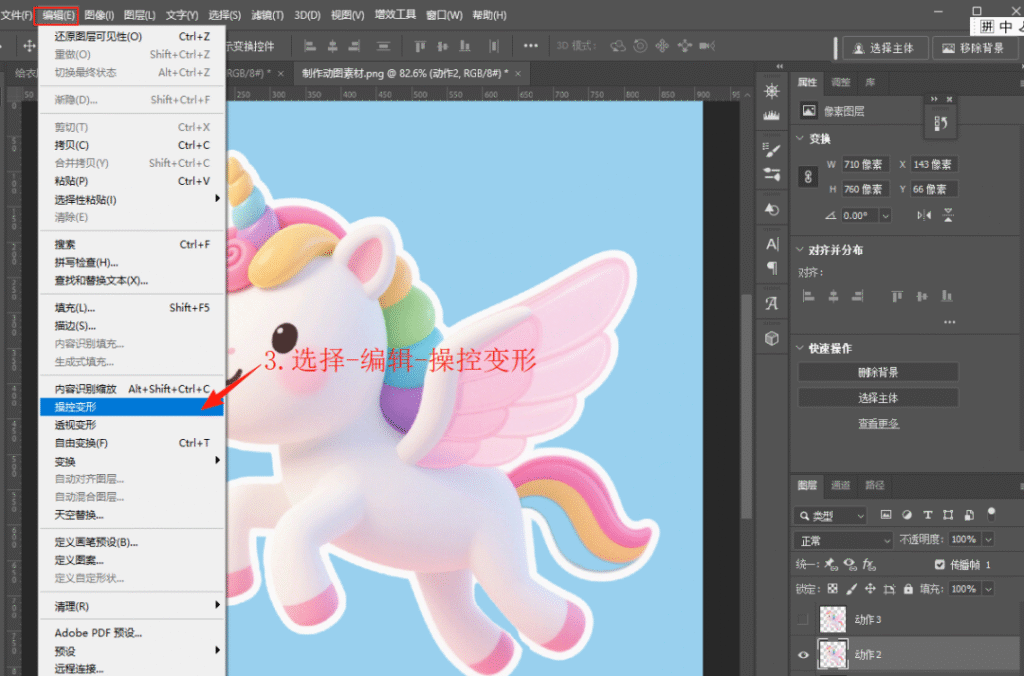Collapse the 变换 section
Image resolution: width=1024 pixels, height=676 pixels.
coord(800,138)
